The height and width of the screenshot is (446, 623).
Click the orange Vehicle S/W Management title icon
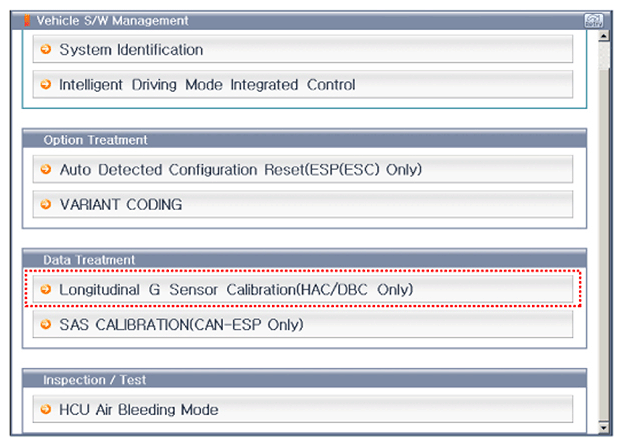pyautogui.click(x=27, y=20)
